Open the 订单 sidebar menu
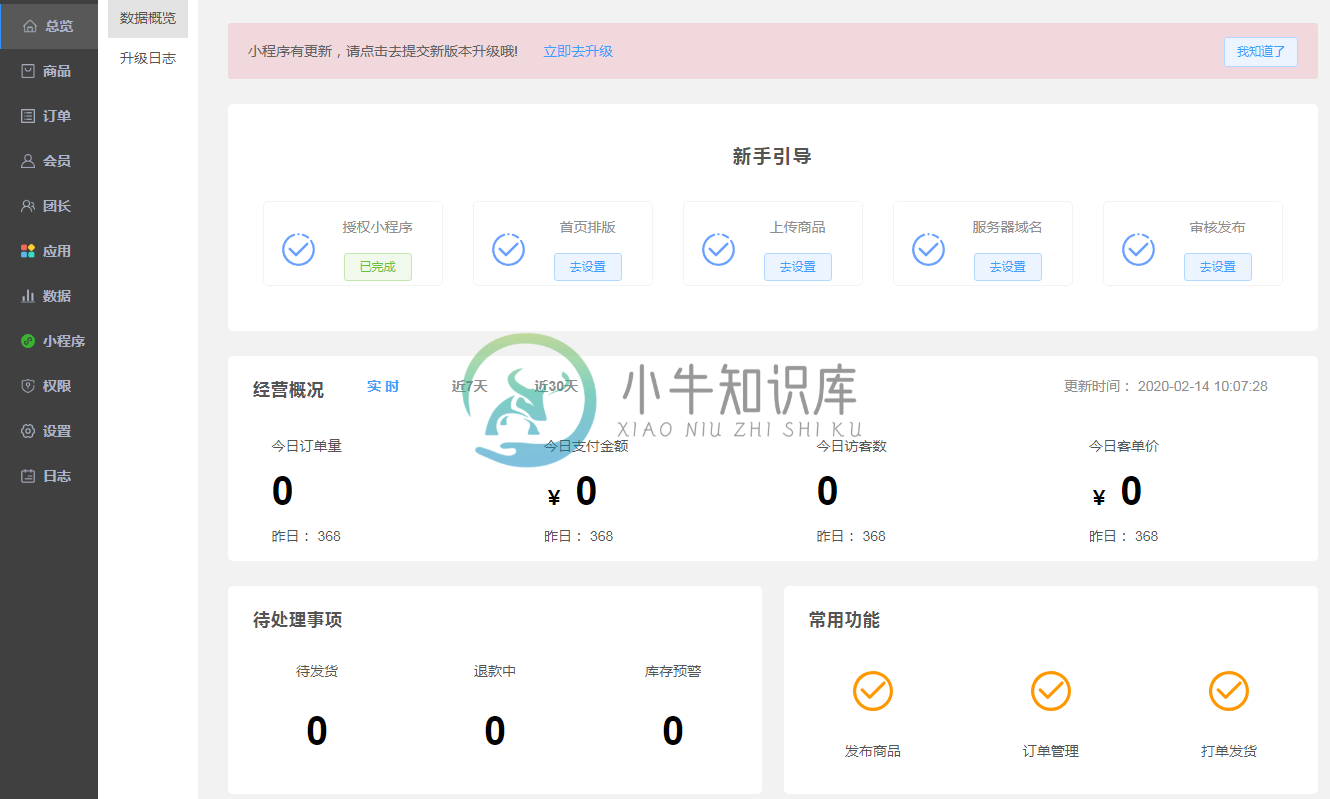This screenshot has width=1330, height=799. [49, 116]
